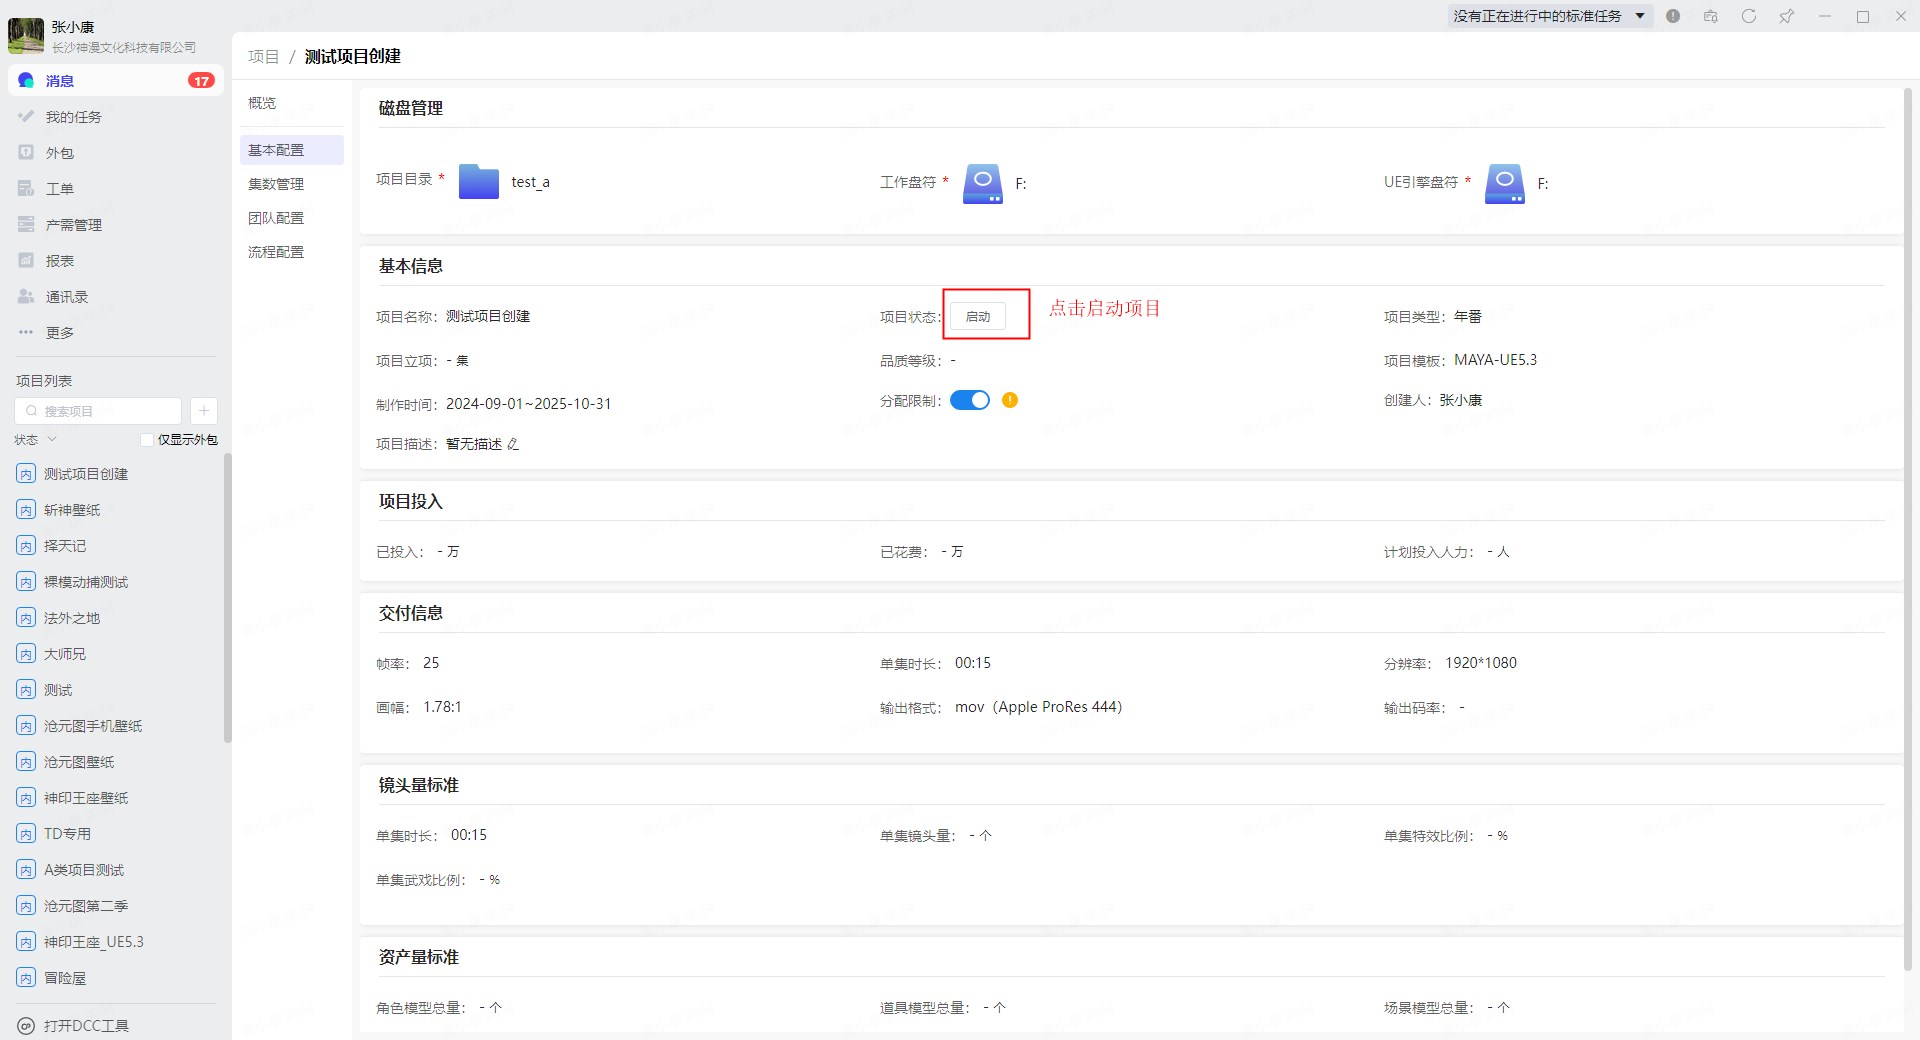The width and height of the screenshot is (1920, 1040).
Task: Click the 工作盘符 drive icon
Action: tap(982, 183)
